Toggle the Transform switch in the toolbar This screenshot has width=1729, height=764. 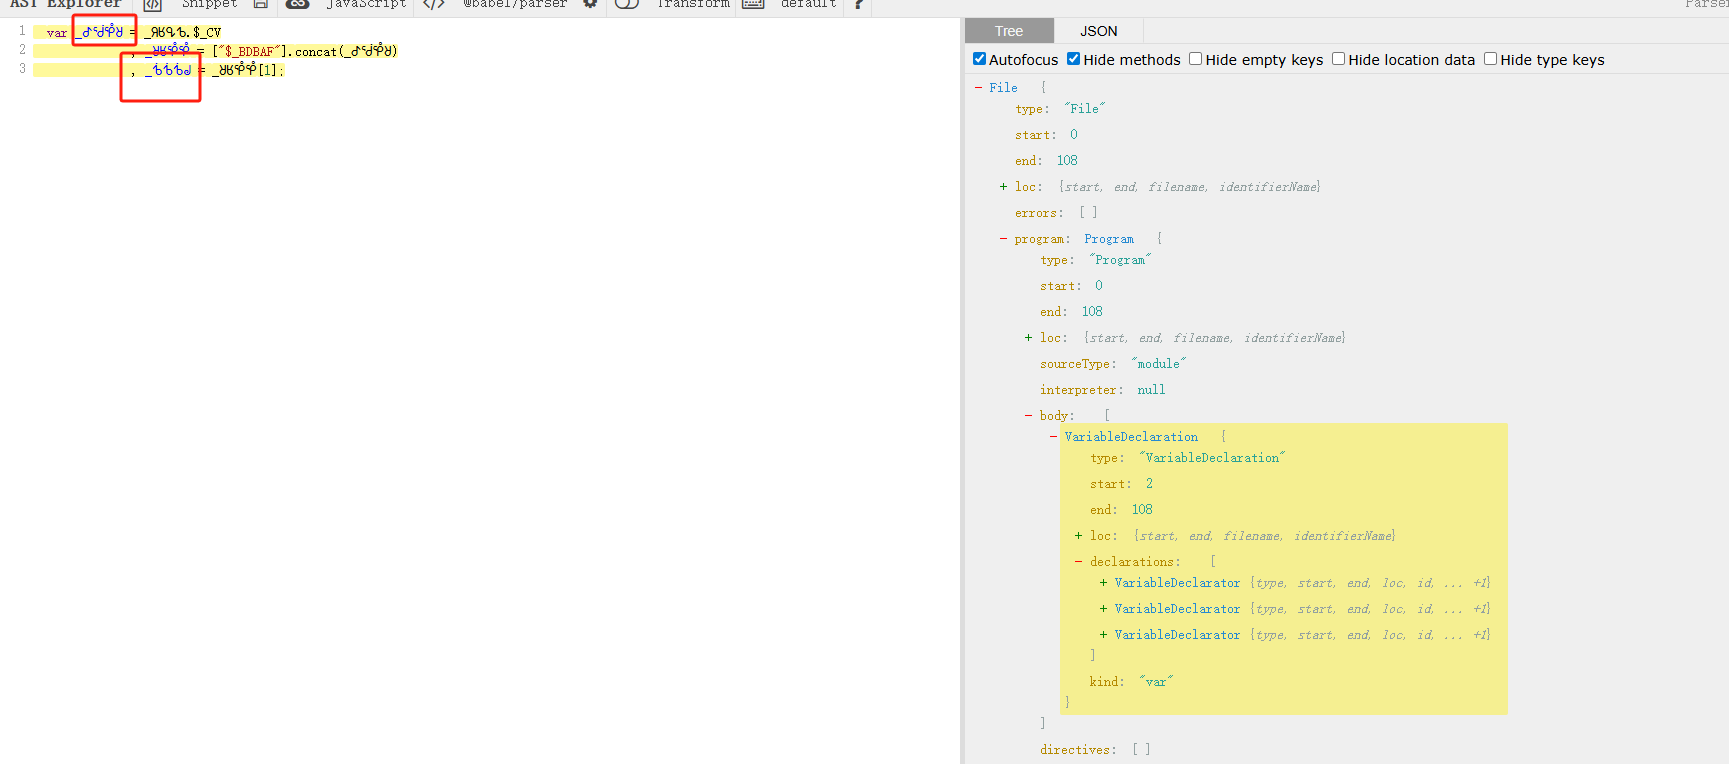coord(627,4)
